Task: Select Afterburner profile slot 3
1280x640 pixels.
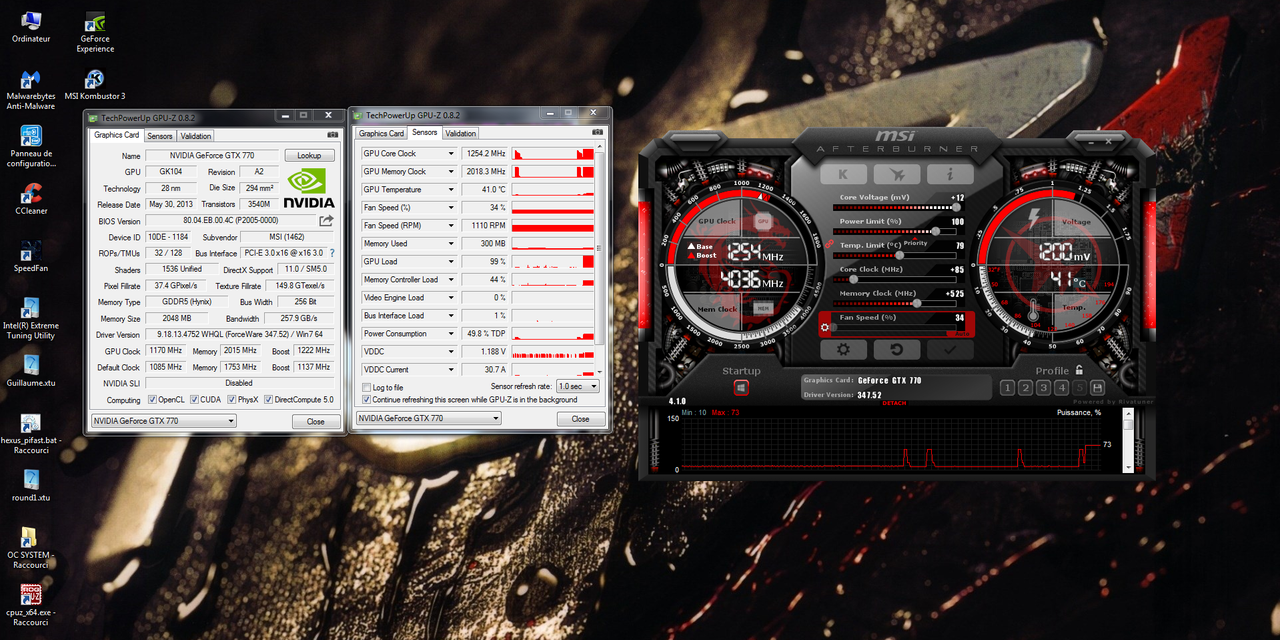Action: coord(1044,387)
